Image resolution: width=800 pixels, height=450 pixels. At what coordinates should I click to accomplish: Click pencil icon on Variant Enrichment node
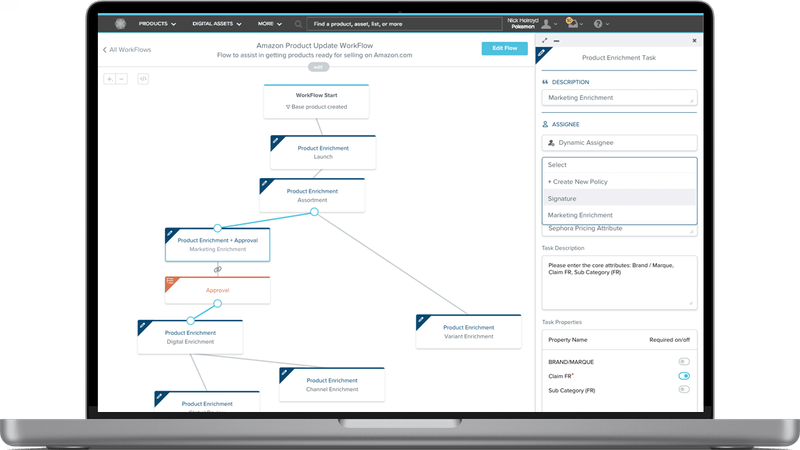pos(421,320)
